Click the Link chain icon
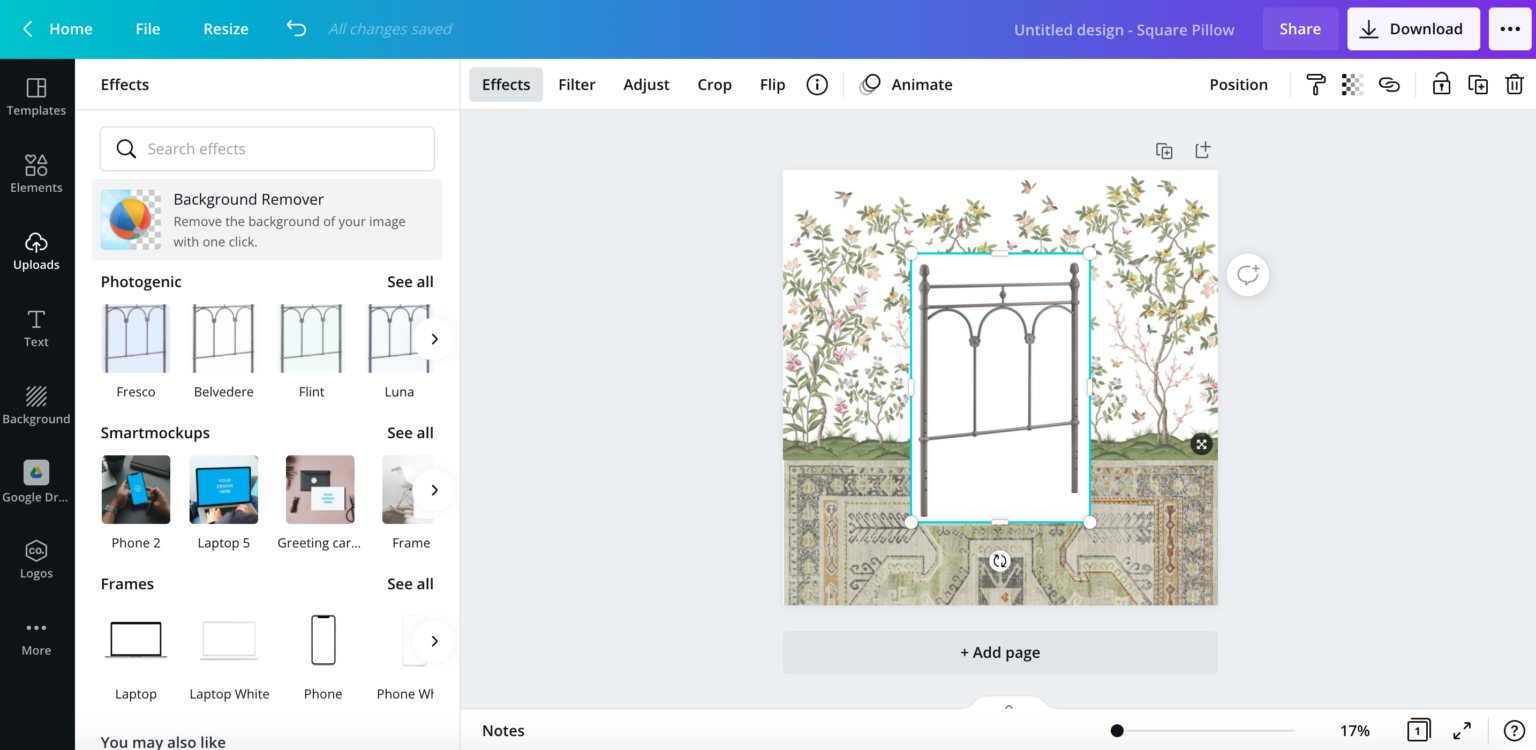Screen dimensions: 1536x750 pos(1389,85)
